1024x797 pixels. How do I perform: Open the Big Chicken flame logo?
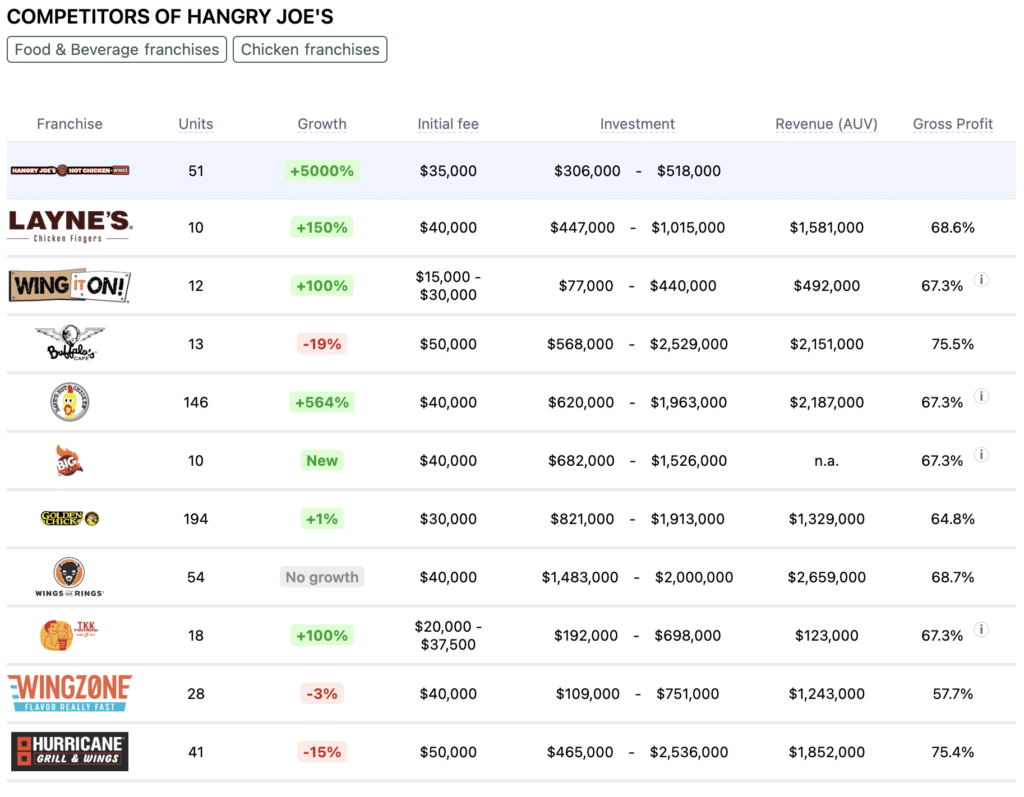pos(69,461)
